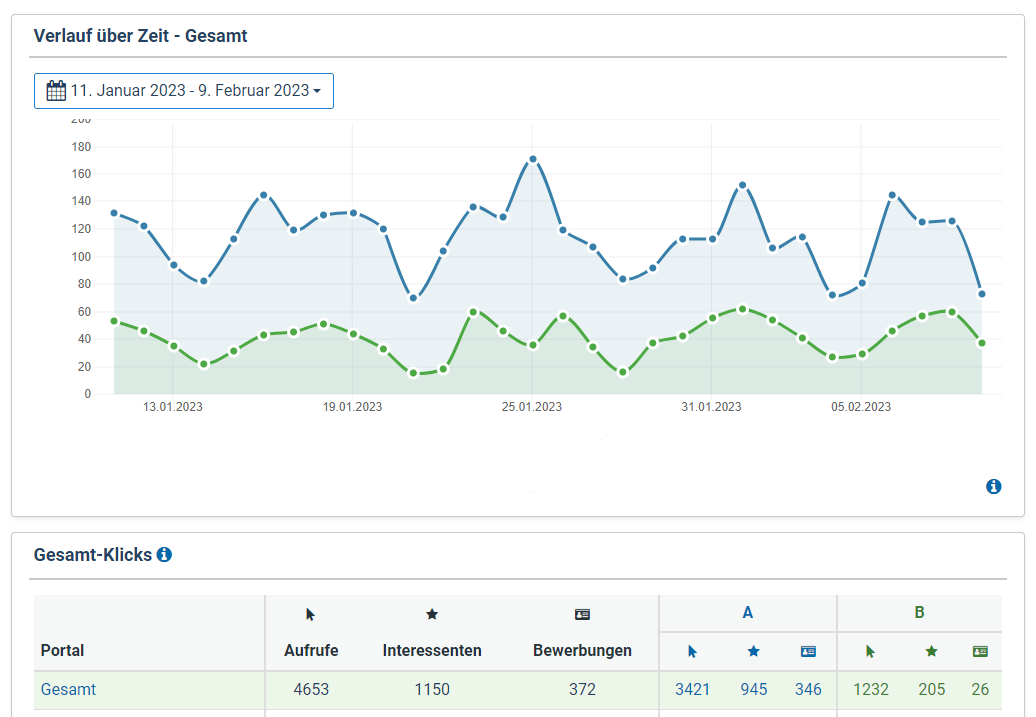Click the Aufrufe total value 4653
This screenshot has height=717, width=1036.
(310, 689)
